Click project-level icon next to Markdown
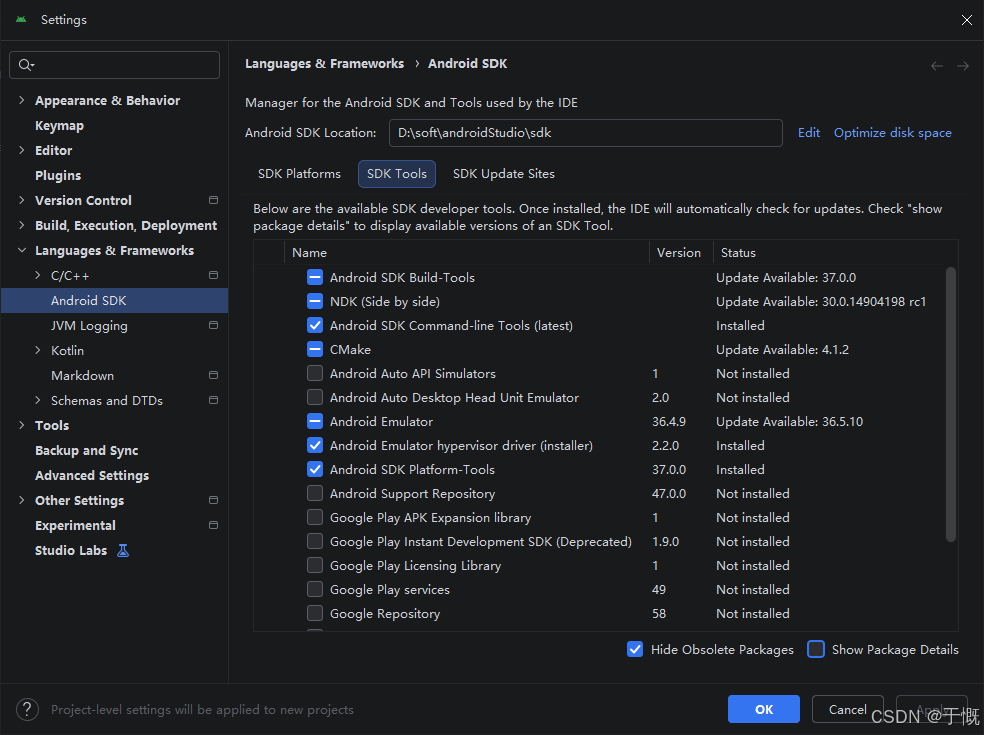Viewport: 984px width, 735px height. tap(213, 375)
